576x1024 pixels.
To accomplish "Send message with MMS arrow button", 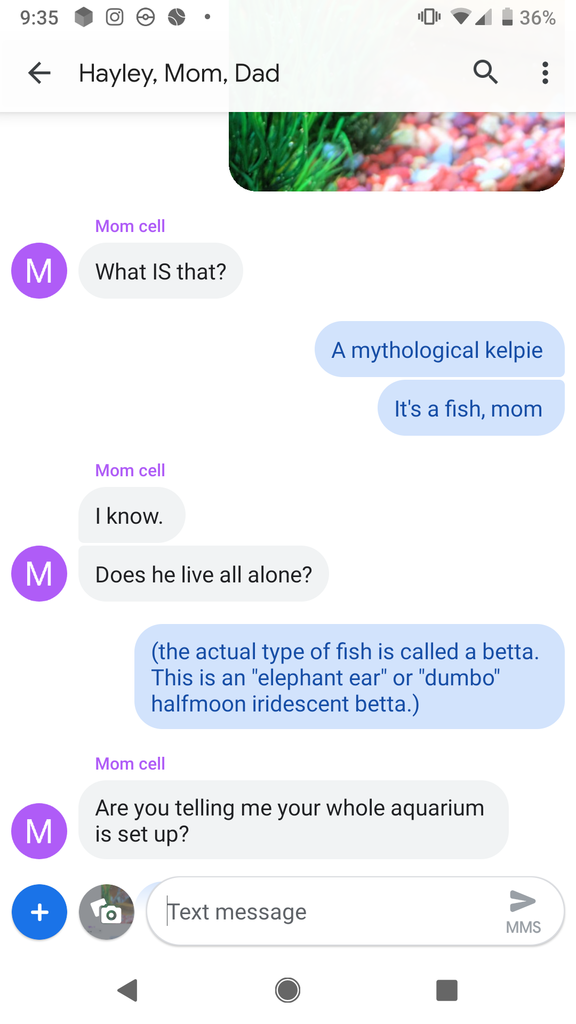I will point(522,912).
